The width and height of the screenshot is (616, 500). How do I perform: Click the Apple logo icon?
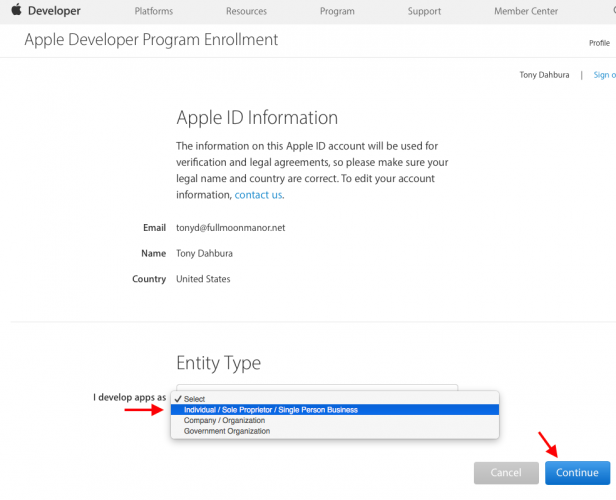pyautogui.click(x=16, y=9)
